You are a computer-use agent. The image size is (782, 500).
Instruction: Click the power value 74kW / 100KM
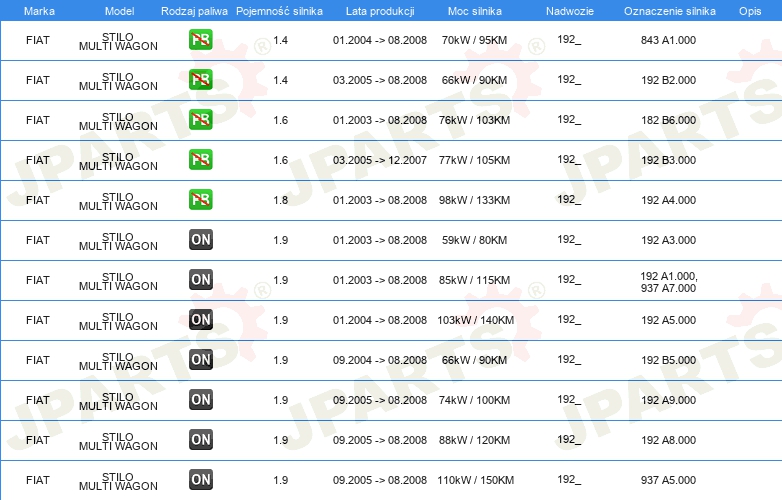click(474, 400)
